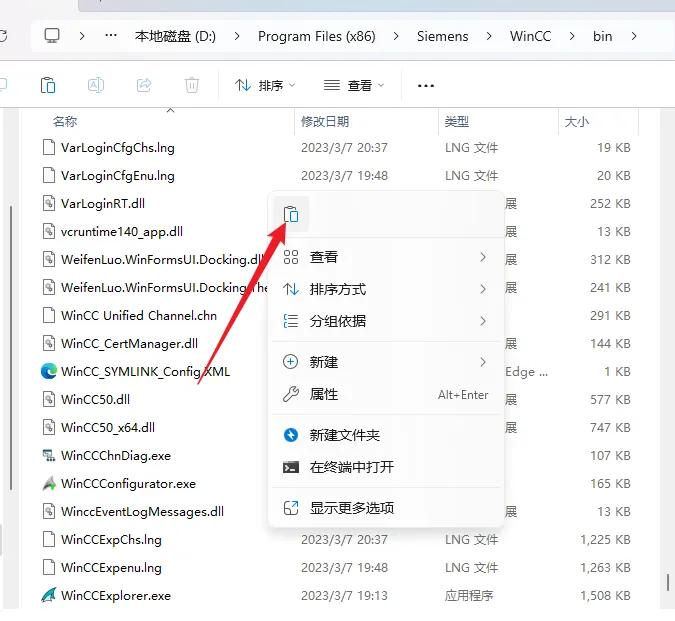Select WinCCExpChs.lng file
675x621 pixels.
[x=111, y=539]
